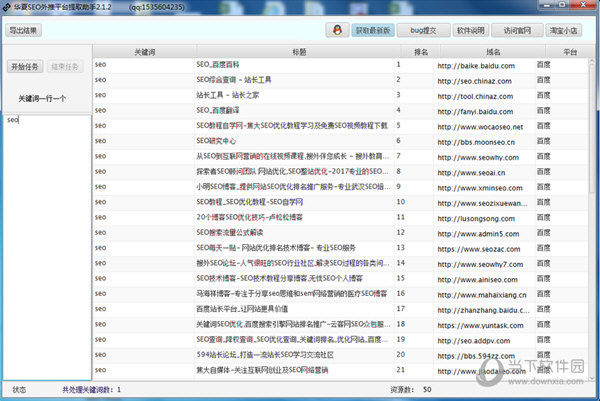Sort by 排名 column header
This screenshot has height=401, width=600.
(421, 52)
